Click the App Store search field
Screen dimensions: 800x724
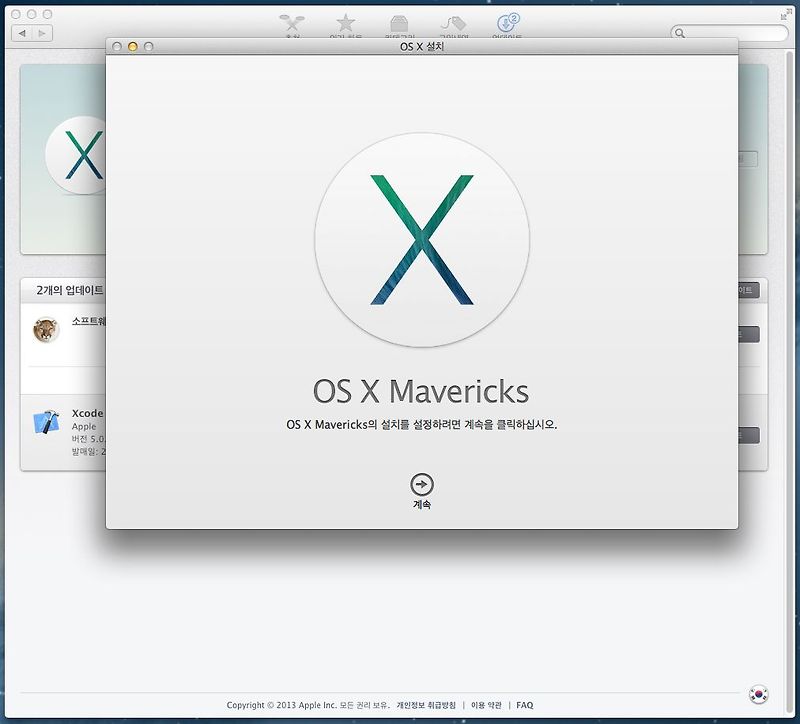pyautogui.click(x=730, y=33)
